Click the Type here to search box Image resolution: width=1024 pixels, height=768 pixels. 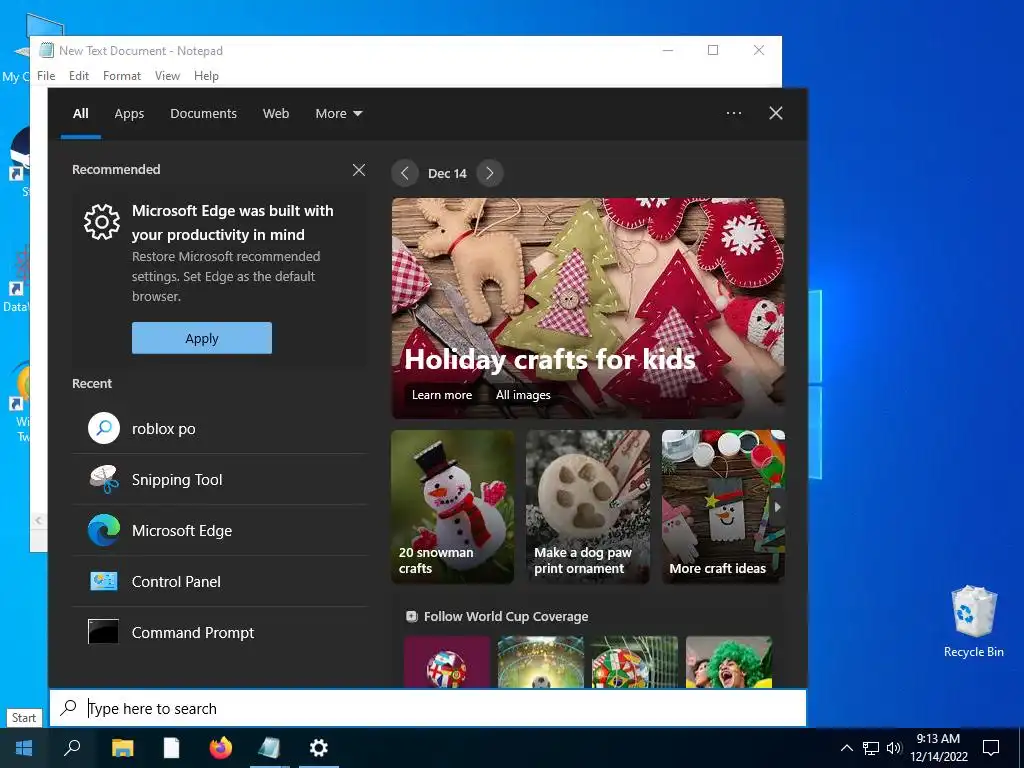click(428, 709)
